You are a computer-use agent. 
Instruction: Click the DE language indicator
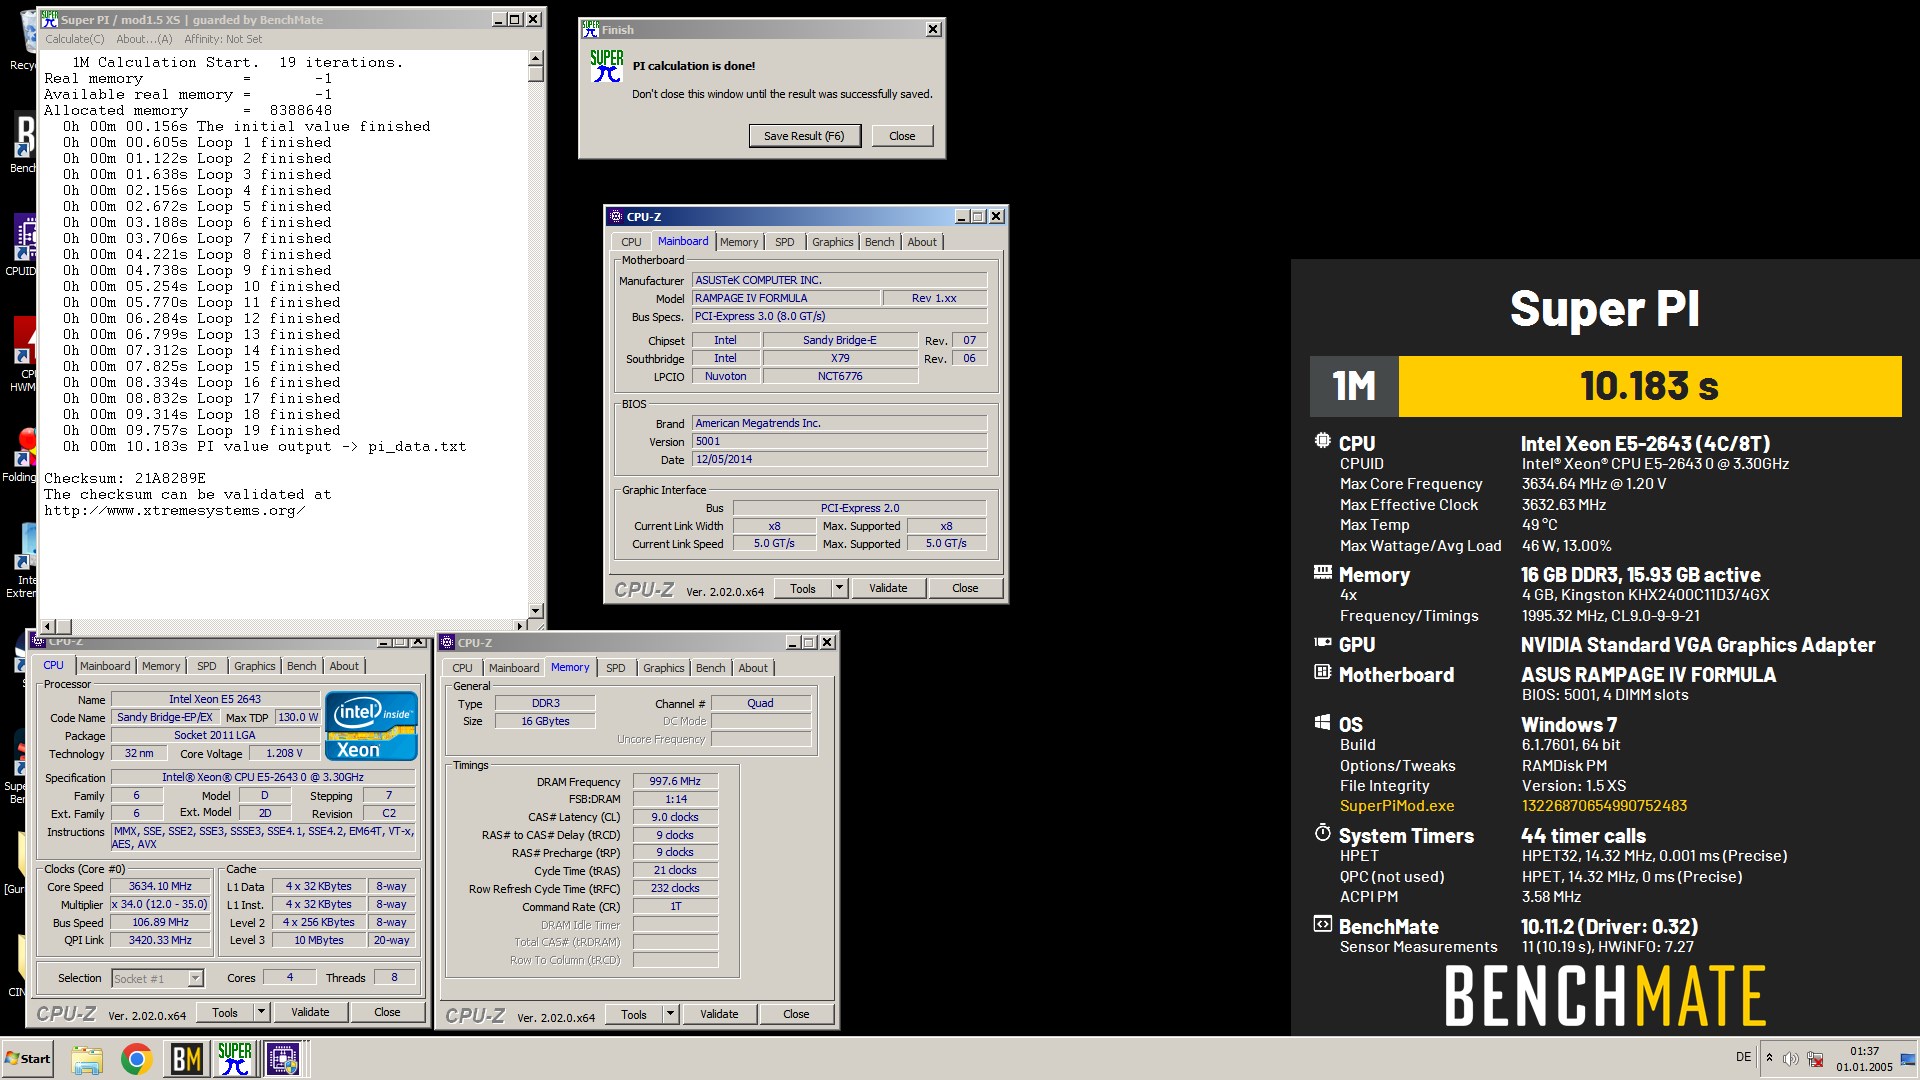(1743, 1057)
